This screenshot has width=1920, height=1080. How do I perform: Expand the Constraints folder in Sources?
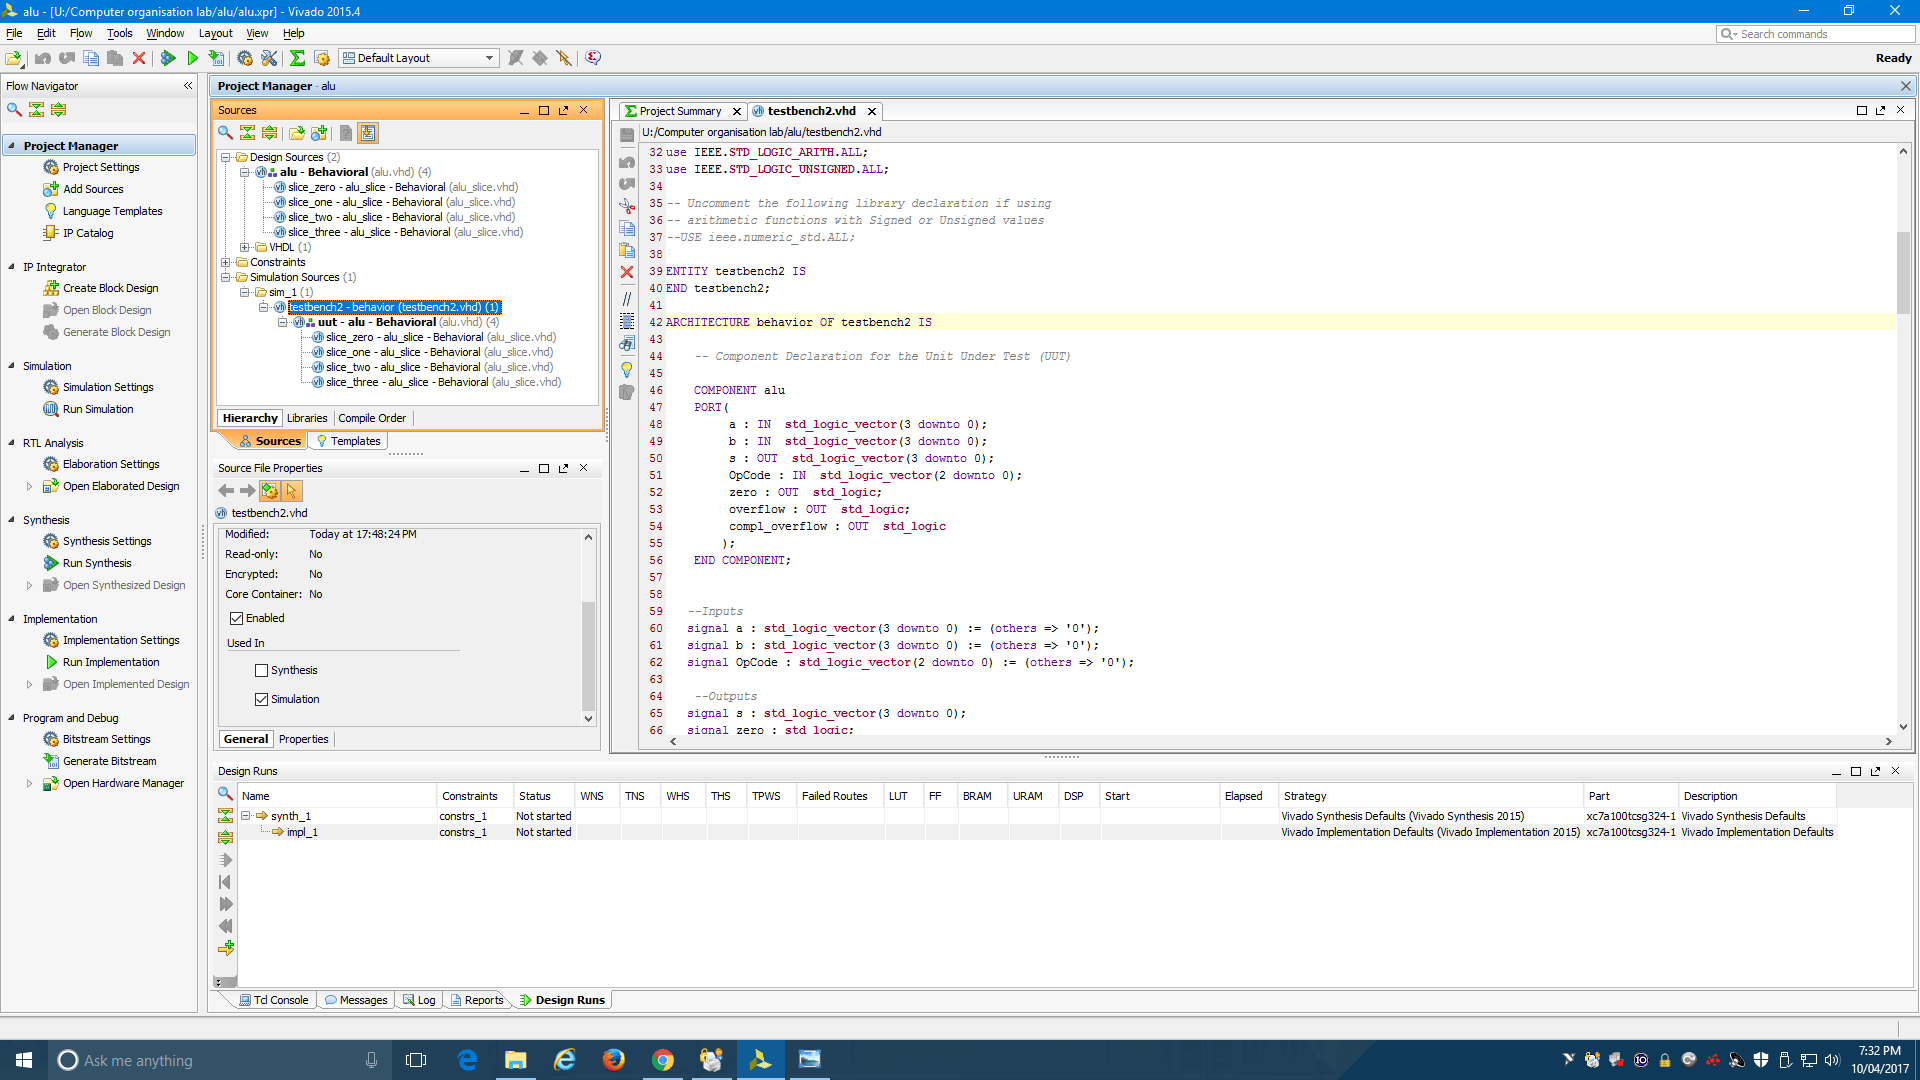(x=226, y=262)
